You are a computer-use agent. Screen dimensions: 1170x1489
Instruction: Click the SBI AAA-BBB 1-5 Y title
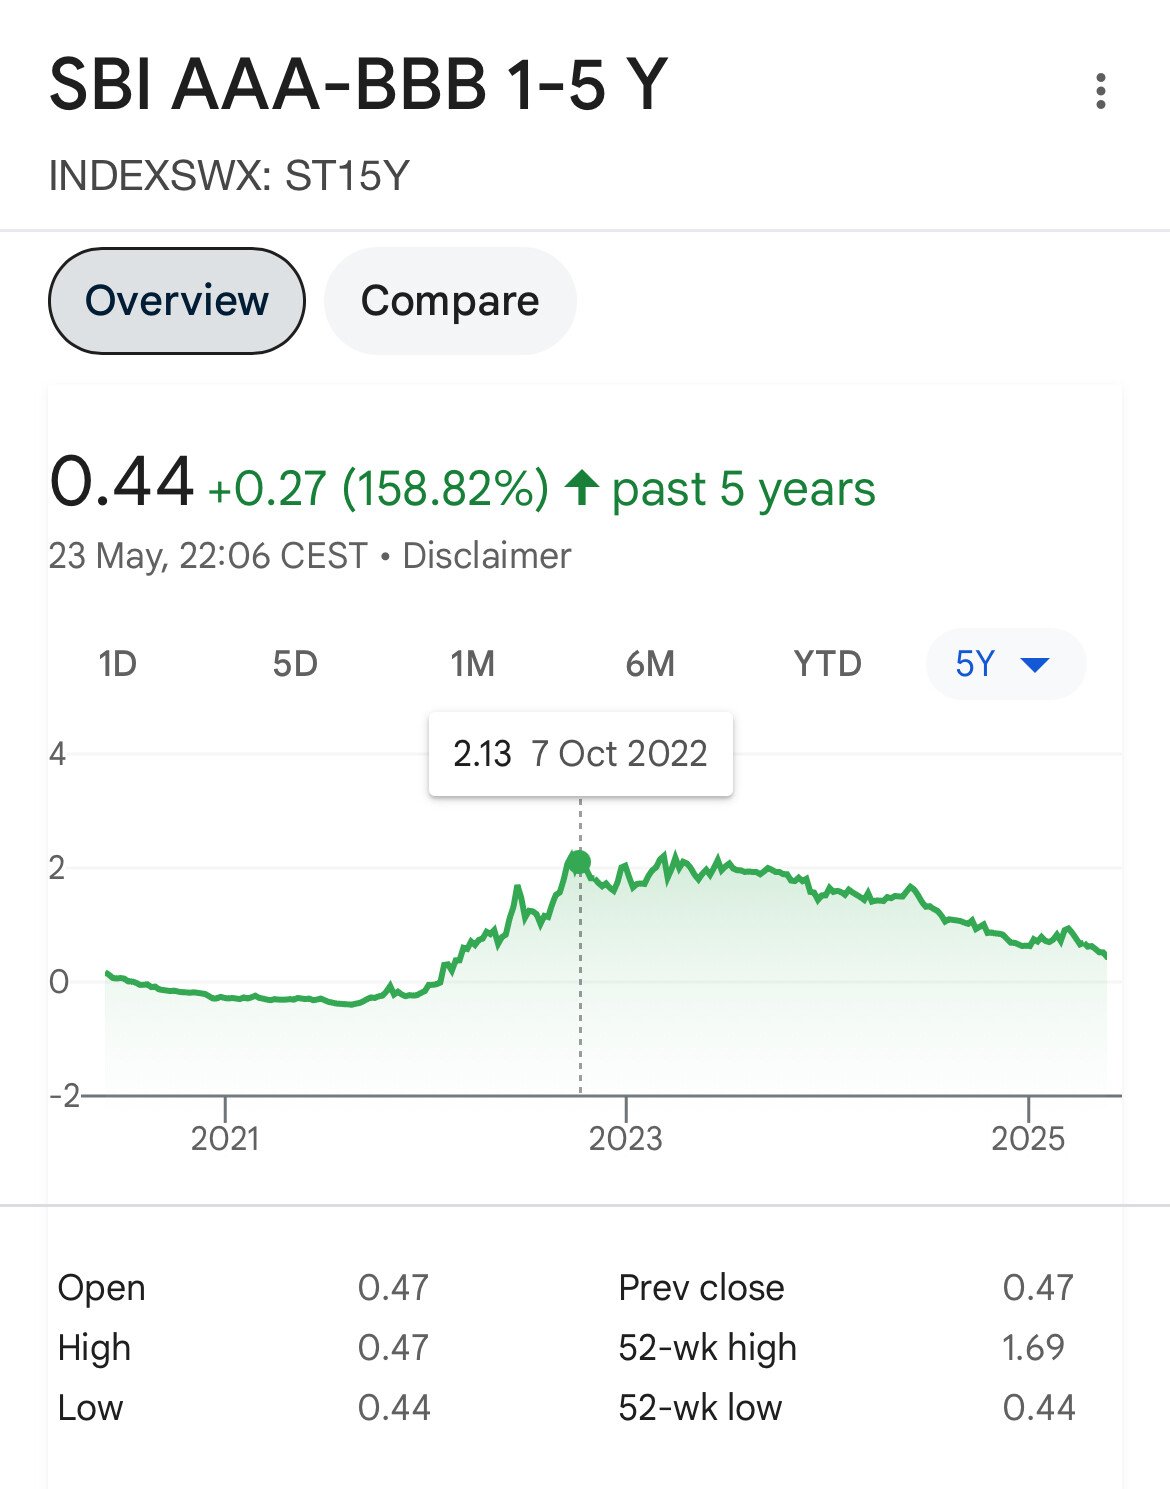[x=358, y=85]
